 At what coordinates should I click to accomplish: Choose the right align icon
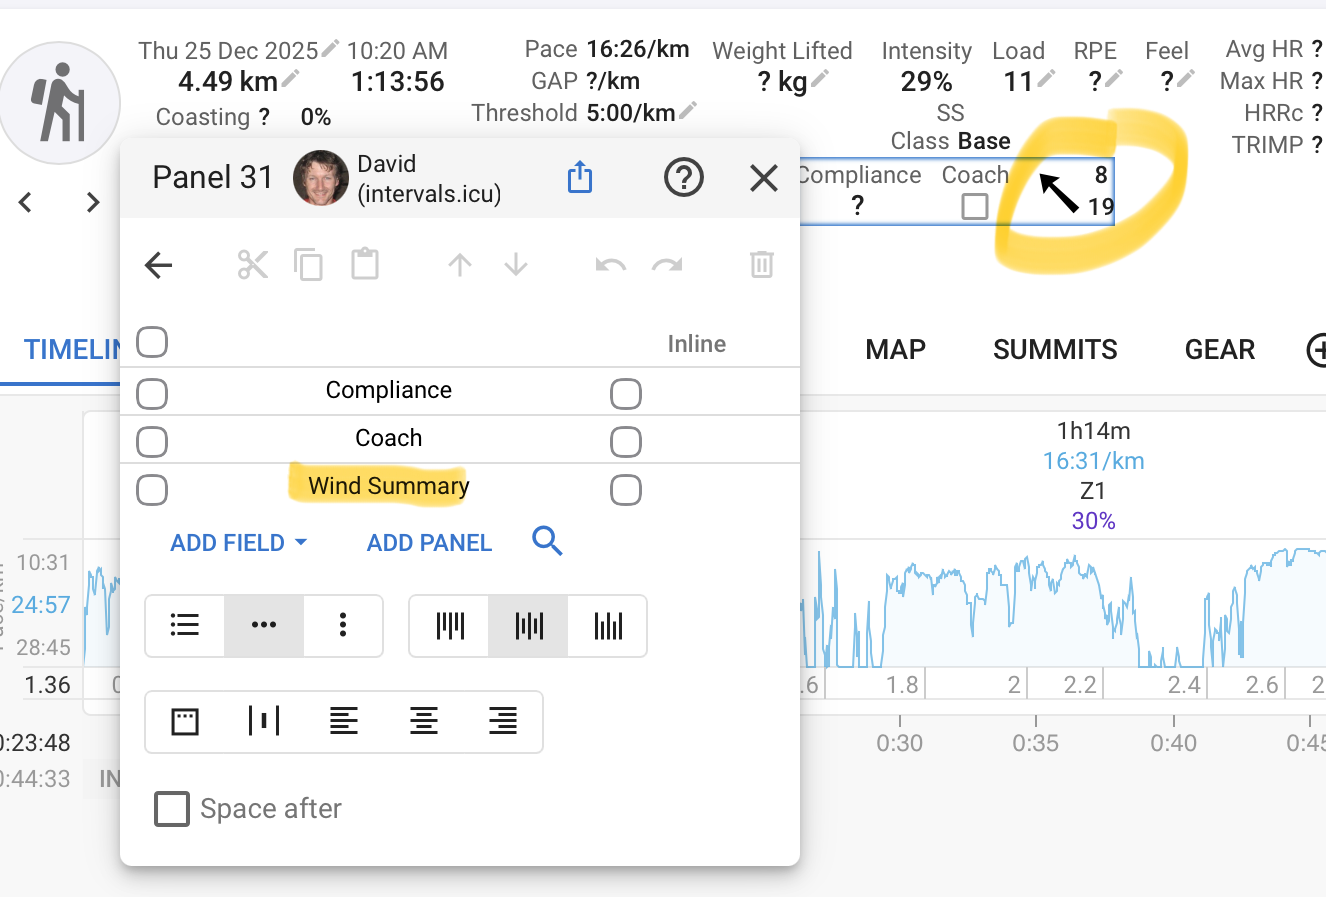(502, 720)
